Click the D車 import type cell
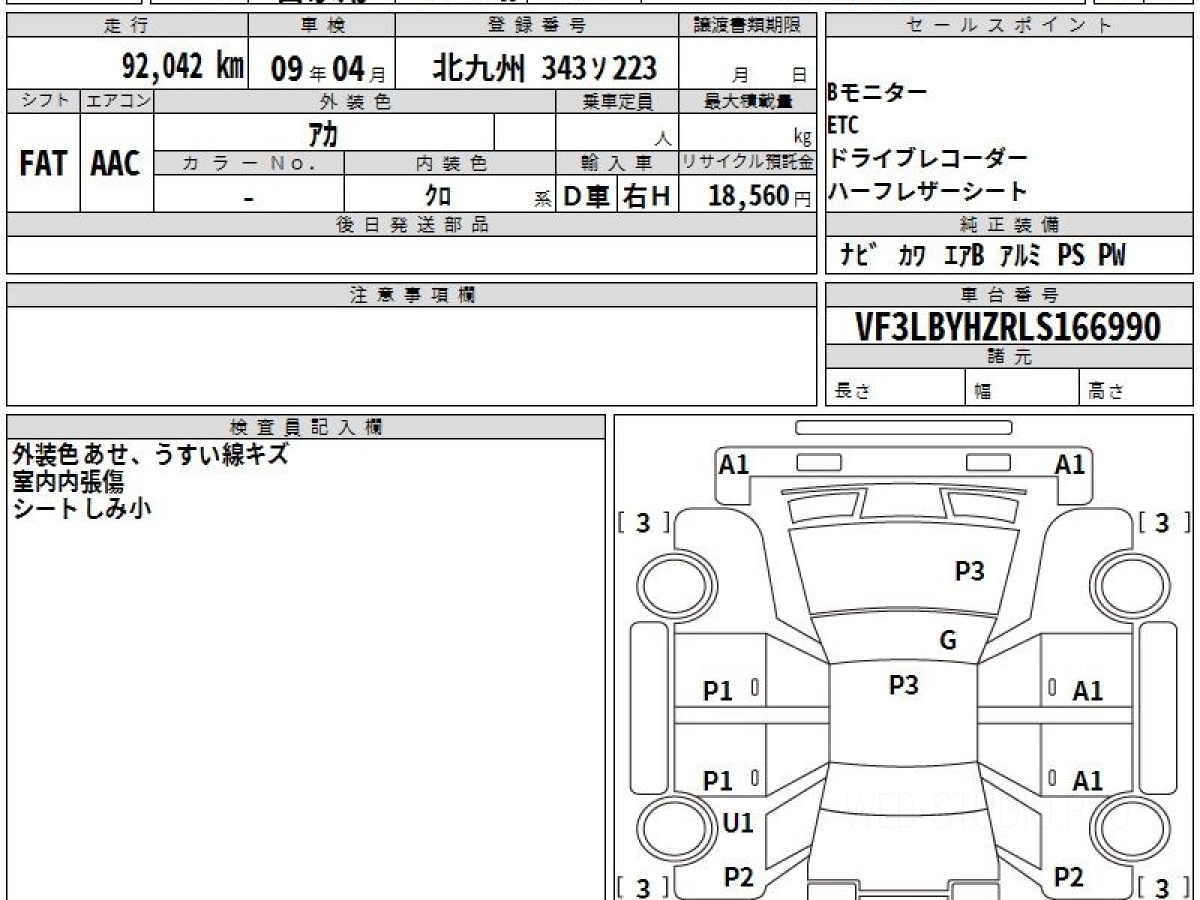Screen dimensions: 1200x900 point(586,197)
